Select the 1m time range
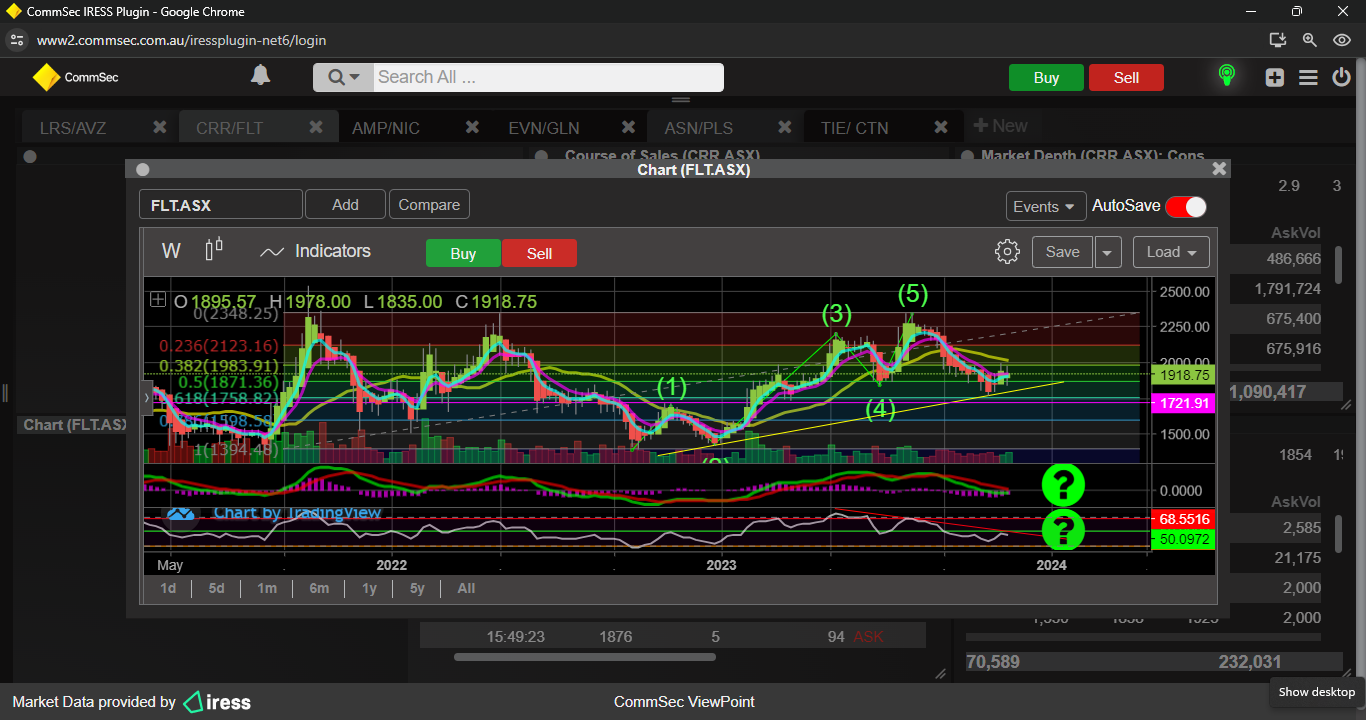Screen dimensions: 1366x720 (267, 588)
